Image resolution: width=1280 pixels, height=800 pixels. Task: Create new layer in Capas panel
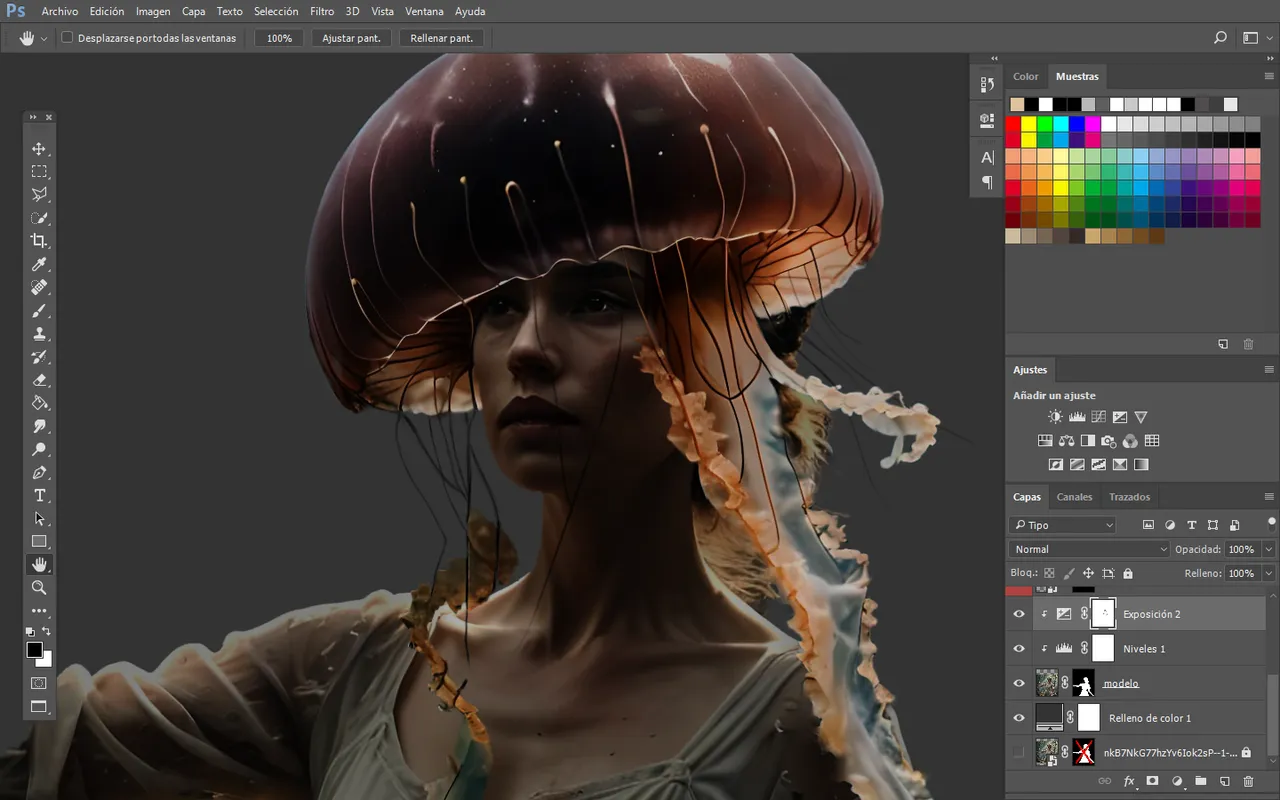[x=1224, y=781]
